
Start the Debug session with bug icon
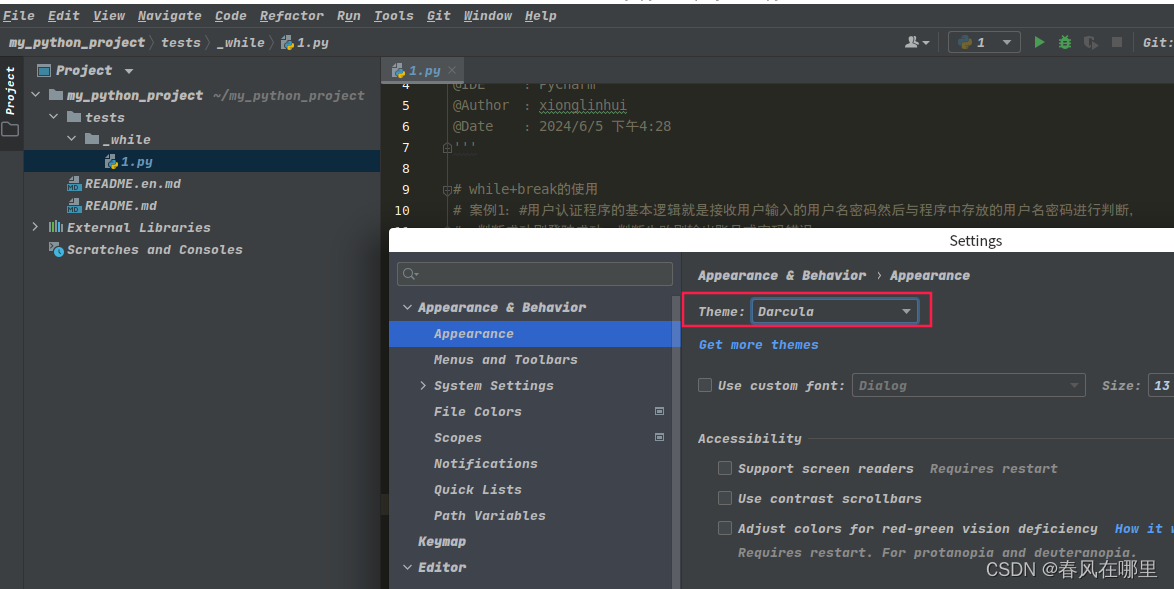pyautogui.click(x=1063, y=42)
